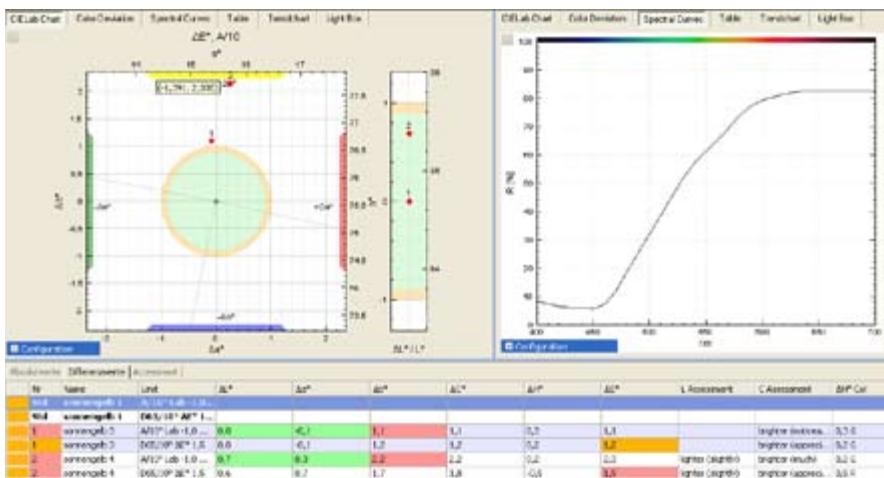
Task: Click the small square icon above the CIELab chart
Action: coord(12,38)
